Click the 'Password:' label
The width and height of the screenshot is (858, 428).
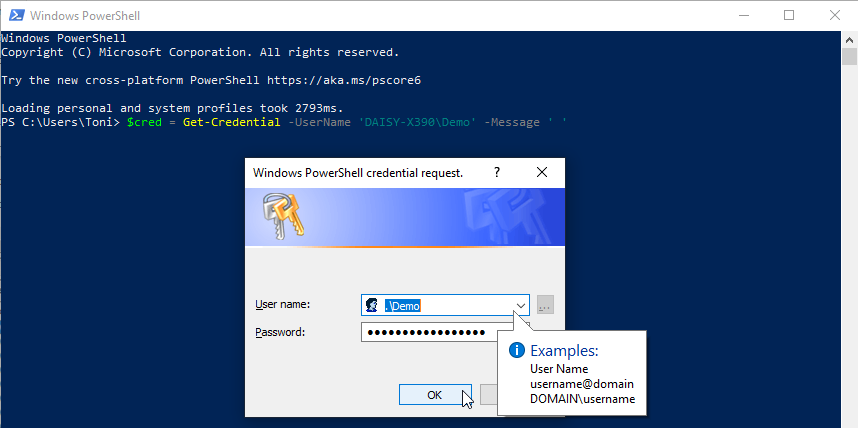point(280,332)
